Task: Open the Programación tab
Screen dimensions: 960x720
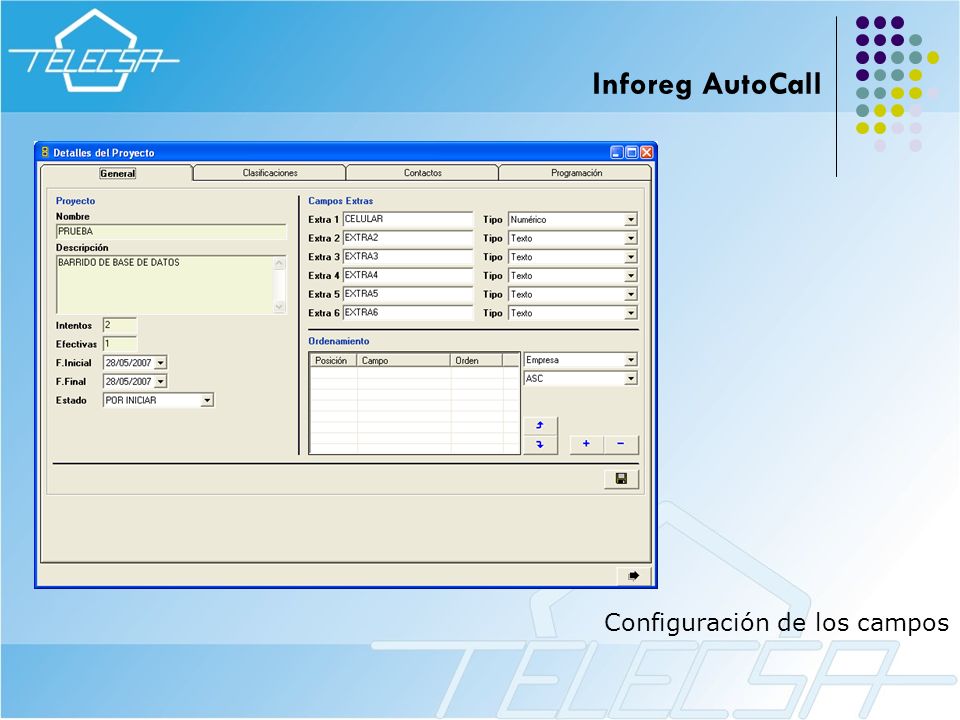Action: pyautogui.click(x=576, y=173)
